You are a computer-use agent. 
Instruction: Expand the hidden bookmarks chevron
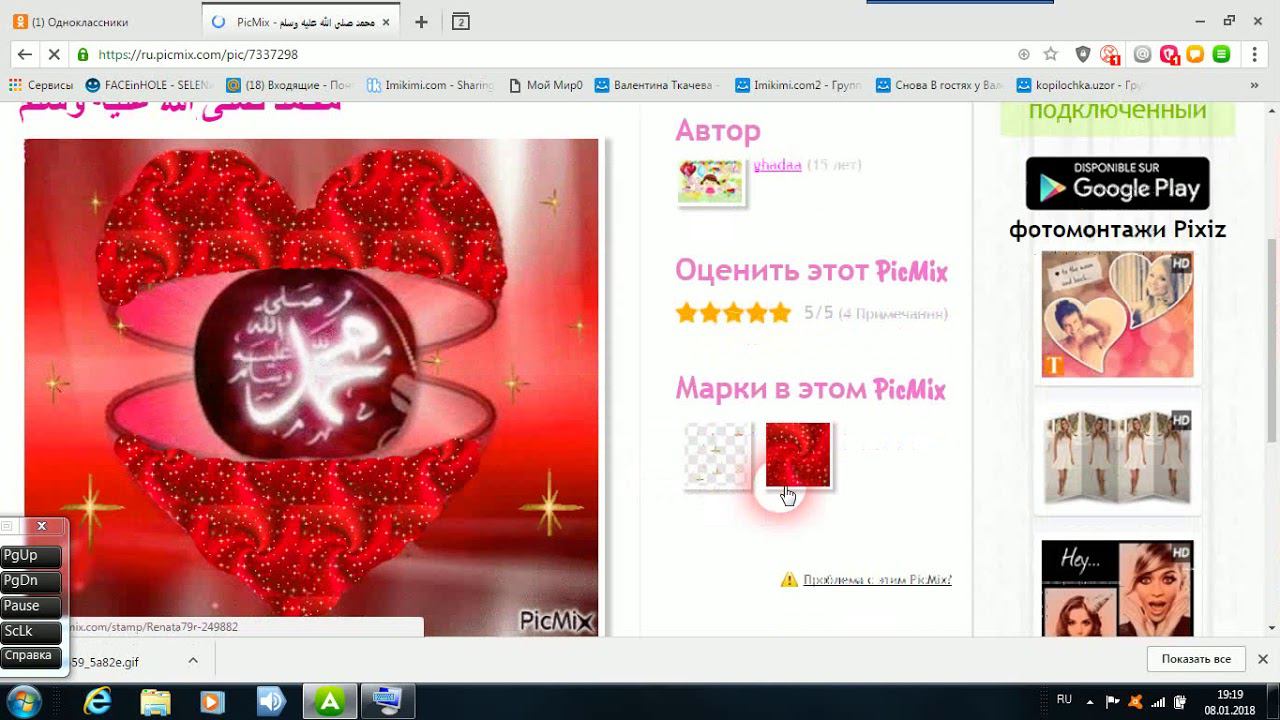pyautogui.click(x=1254, y=85)
